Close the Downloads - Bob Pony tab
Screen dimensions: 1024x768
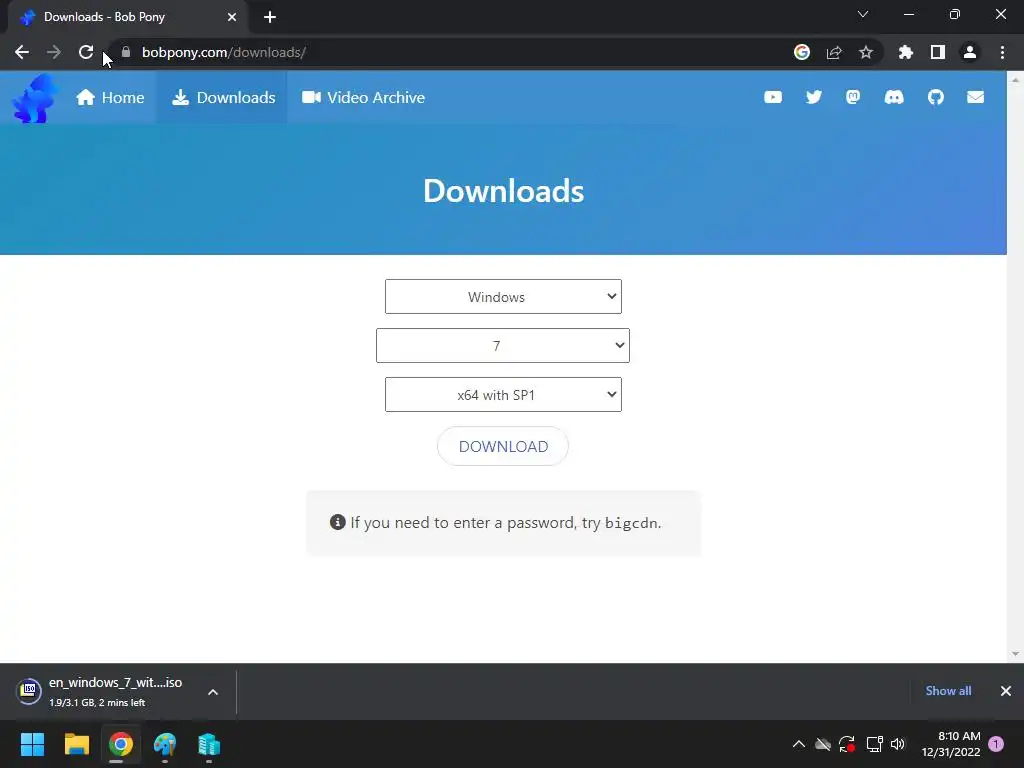click(232, 17)
